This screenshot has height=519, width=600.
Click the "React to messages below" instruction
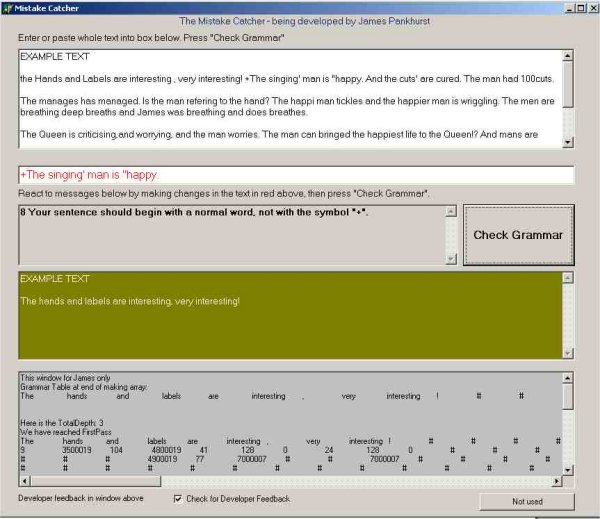224,194
